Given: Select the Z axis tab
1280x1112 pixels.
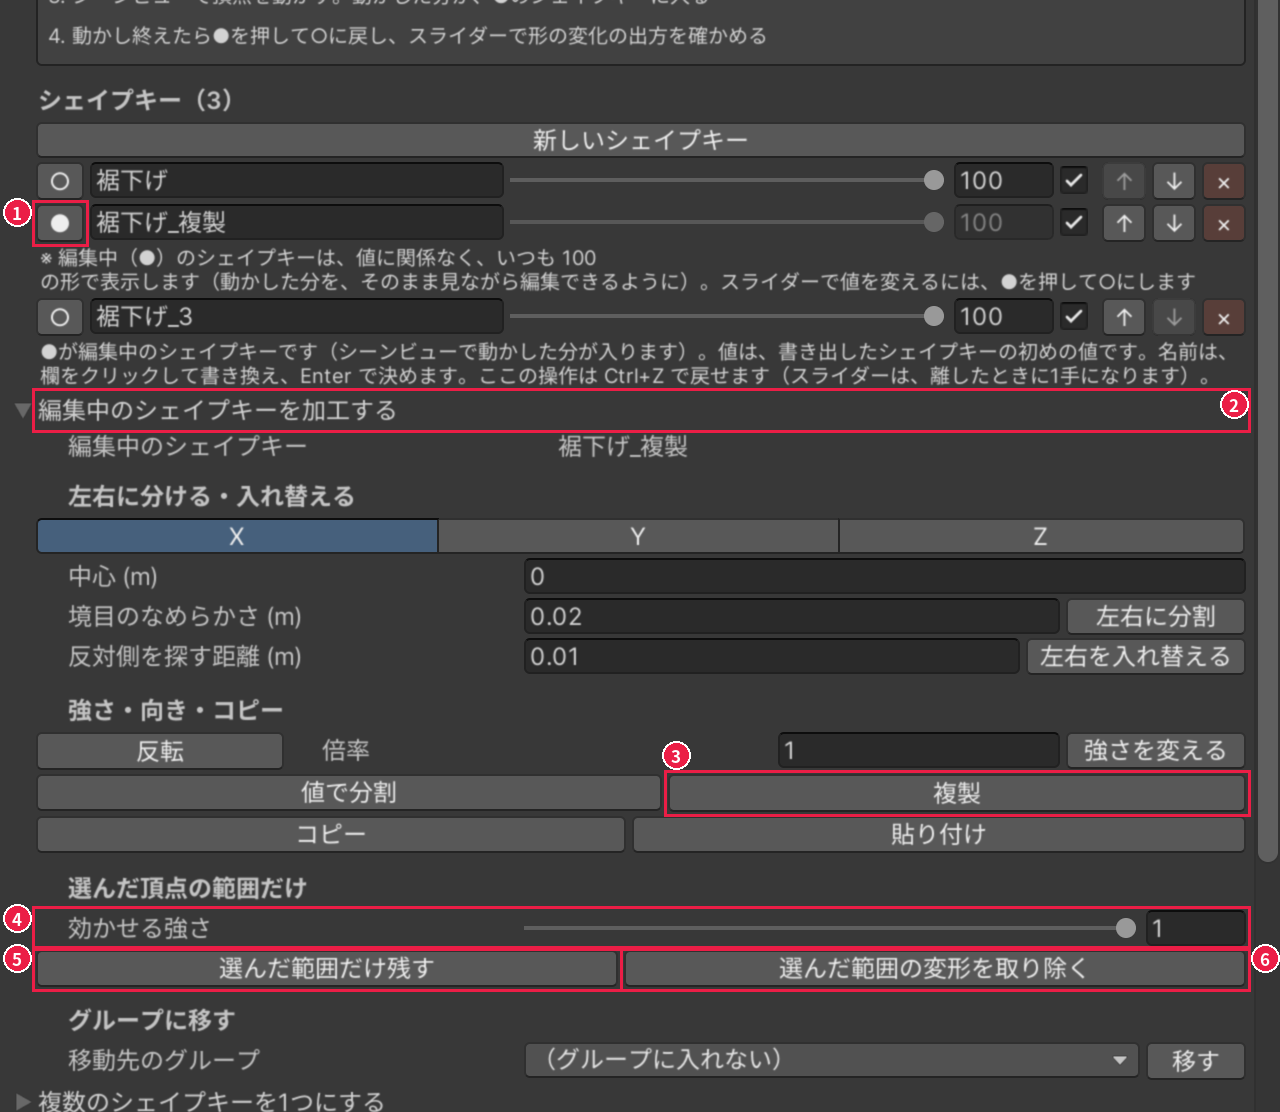Looking at the screenshot, I should tap(1041, 537).
